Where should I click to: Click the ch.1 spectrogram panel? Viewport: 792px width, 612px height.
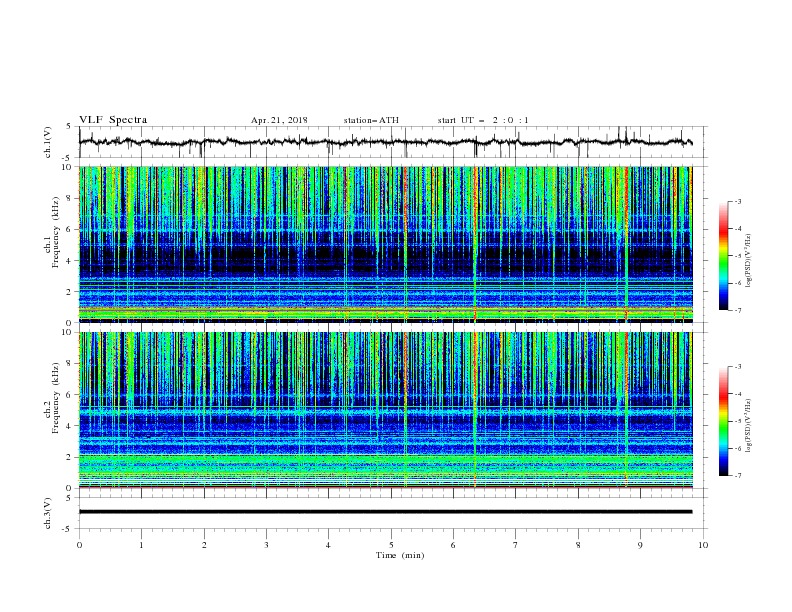click(385, 244)
